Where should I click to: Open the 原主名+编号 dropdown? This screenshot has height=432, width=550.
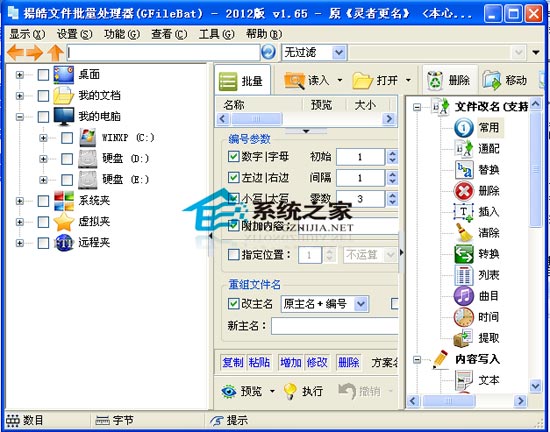361,304
